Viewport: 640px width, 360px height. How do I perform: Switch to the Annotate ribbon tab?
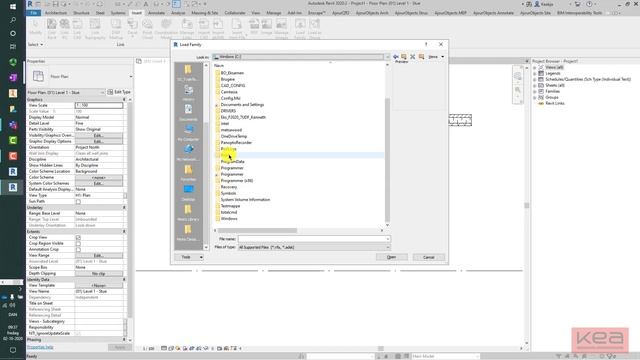pos(156,13)
